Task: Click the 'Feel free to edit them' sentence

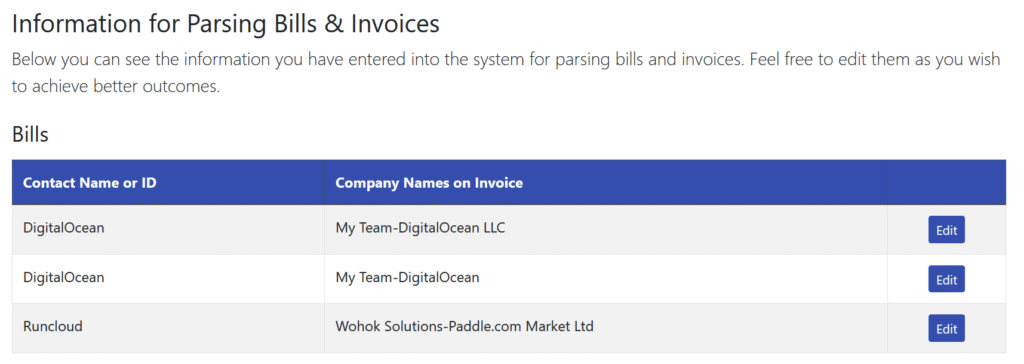Action: (x=875, y=60)
